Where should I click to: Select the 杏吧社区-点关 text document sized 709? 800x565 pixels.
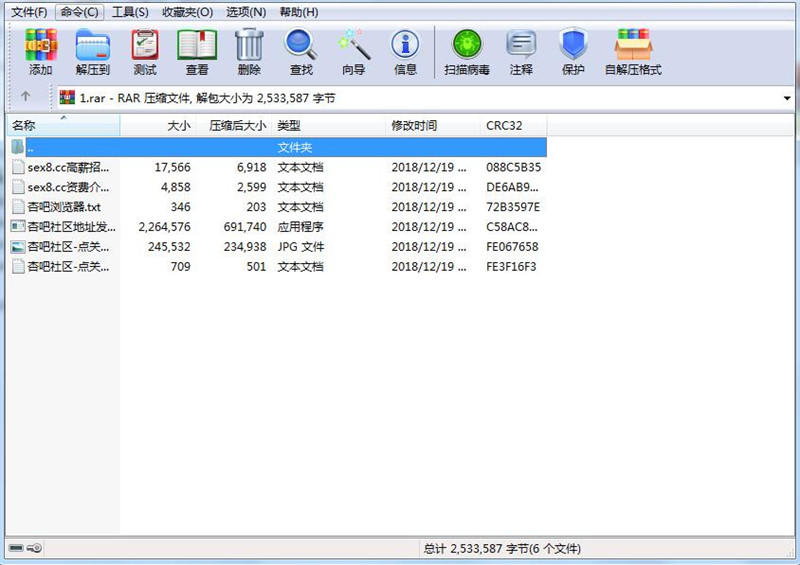tap(68, 266)
